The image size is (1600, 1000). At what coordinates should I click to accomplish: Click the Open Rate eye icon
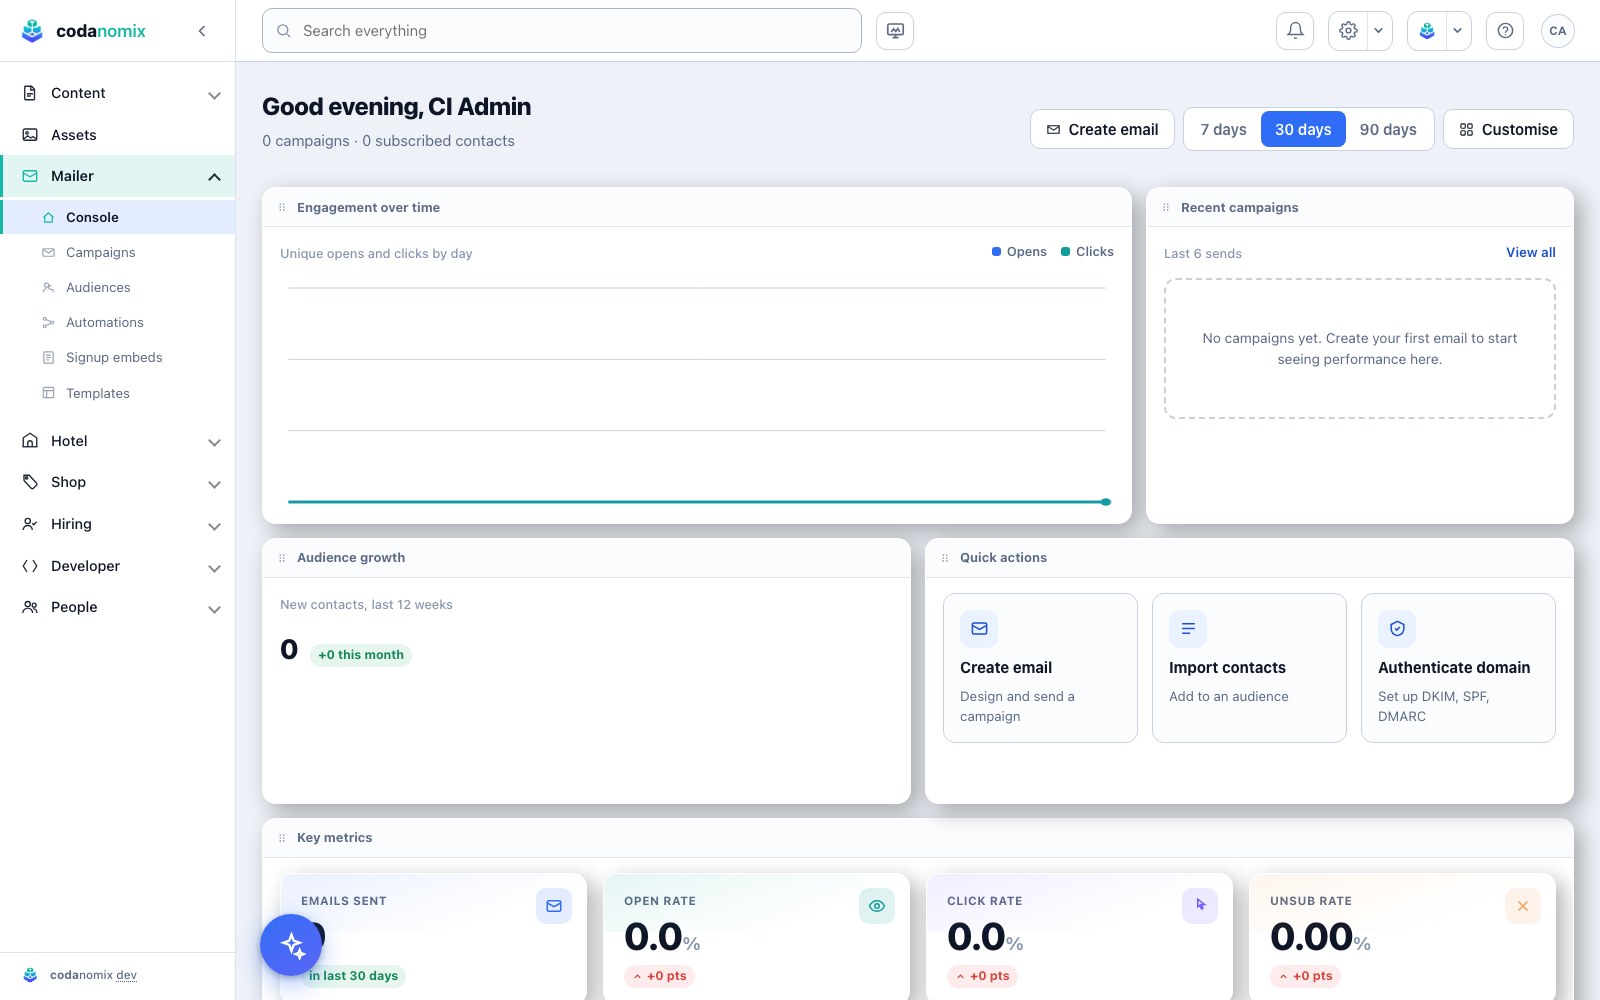(x=877, y=906)
